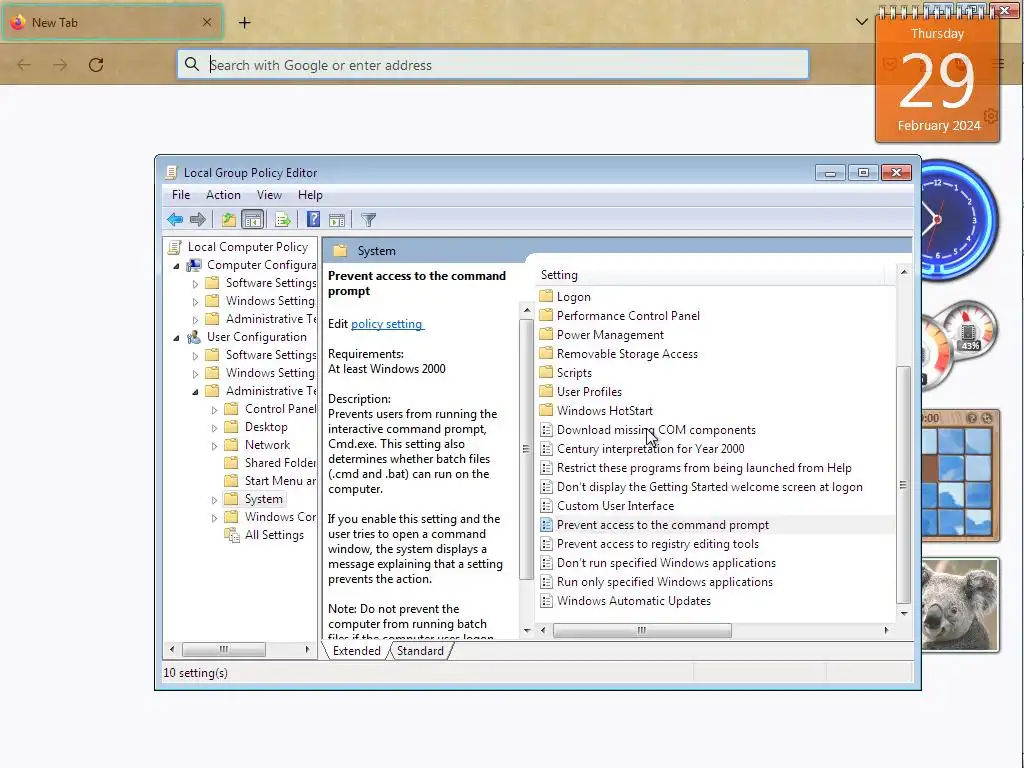Click in the Firefox address search field
Screen dimensions: 1024x768
click(493, 65)
